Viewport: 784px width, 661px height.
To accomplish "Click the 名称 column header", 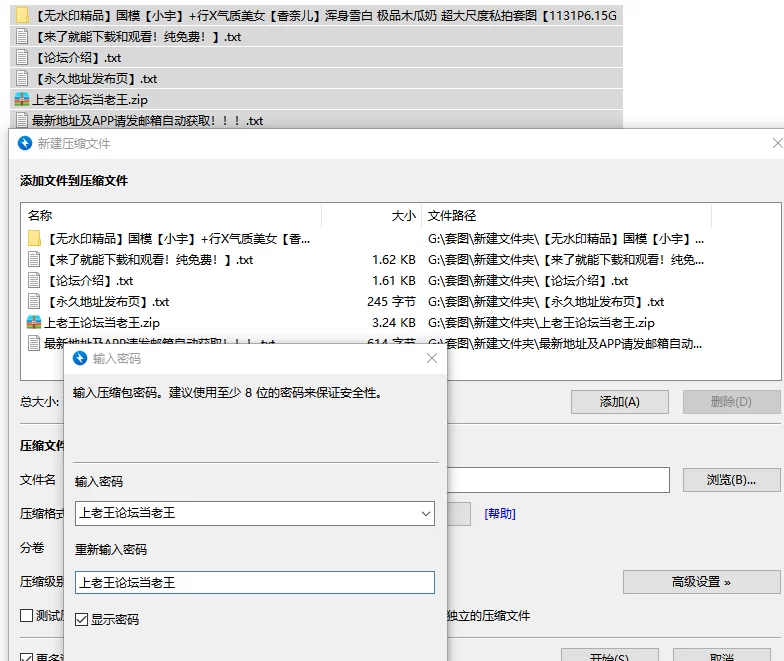I will (40, 216).
